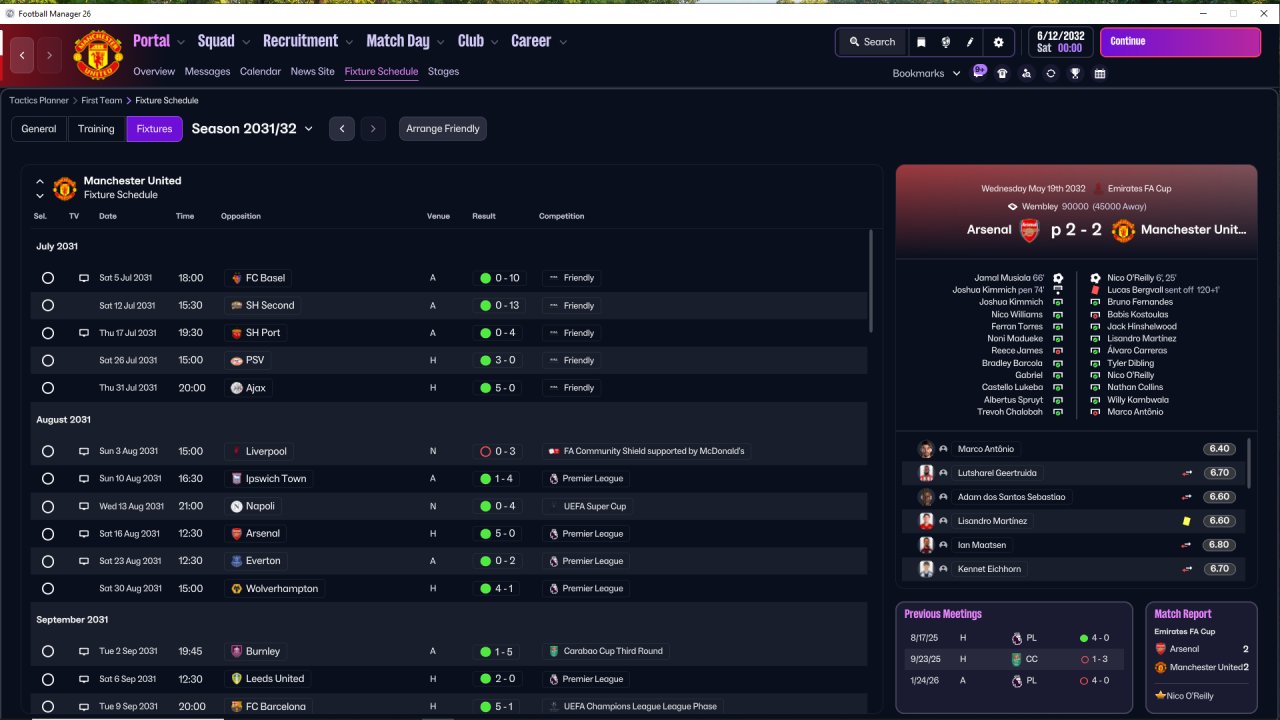Screen dimensions: 1280x720
Task: Switch to the Overview subtab
Action: click(x=154, y=72)
